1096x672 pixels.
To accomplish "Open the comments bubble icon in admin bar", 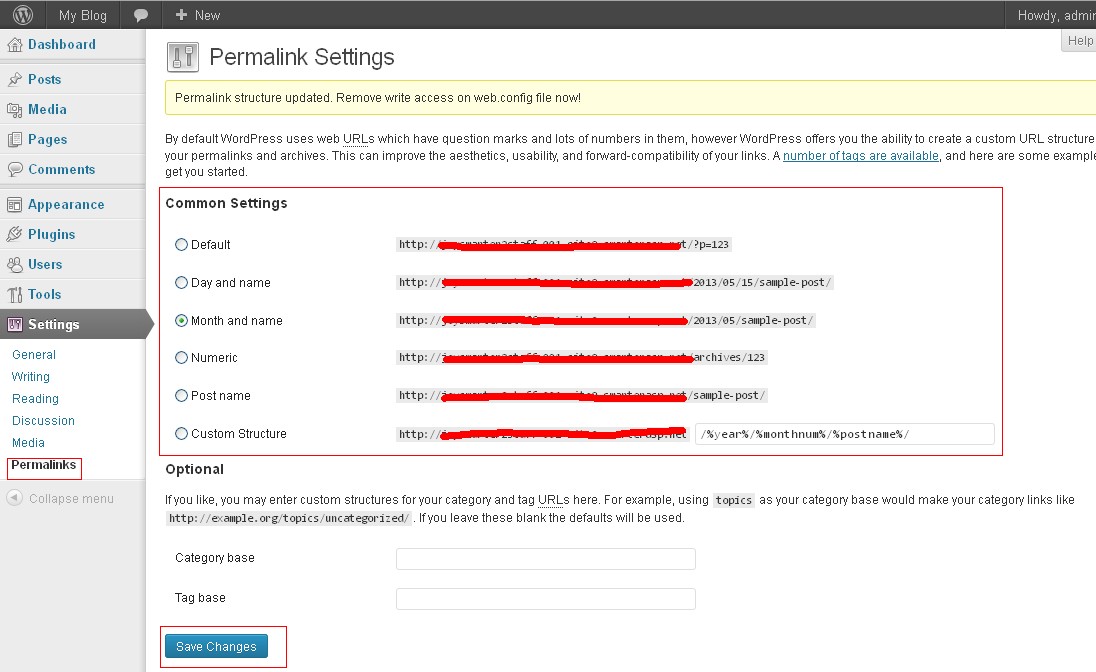I will click(141, 15).
